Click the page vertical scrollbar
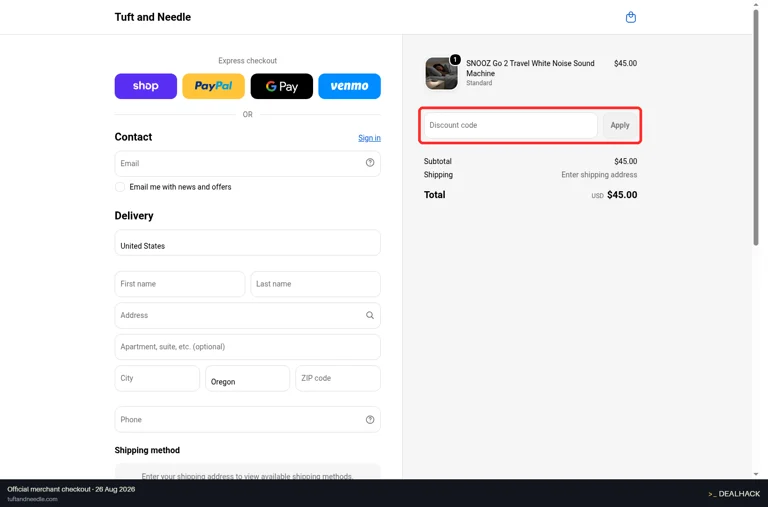The image size is (768, 507). [756, 127]
